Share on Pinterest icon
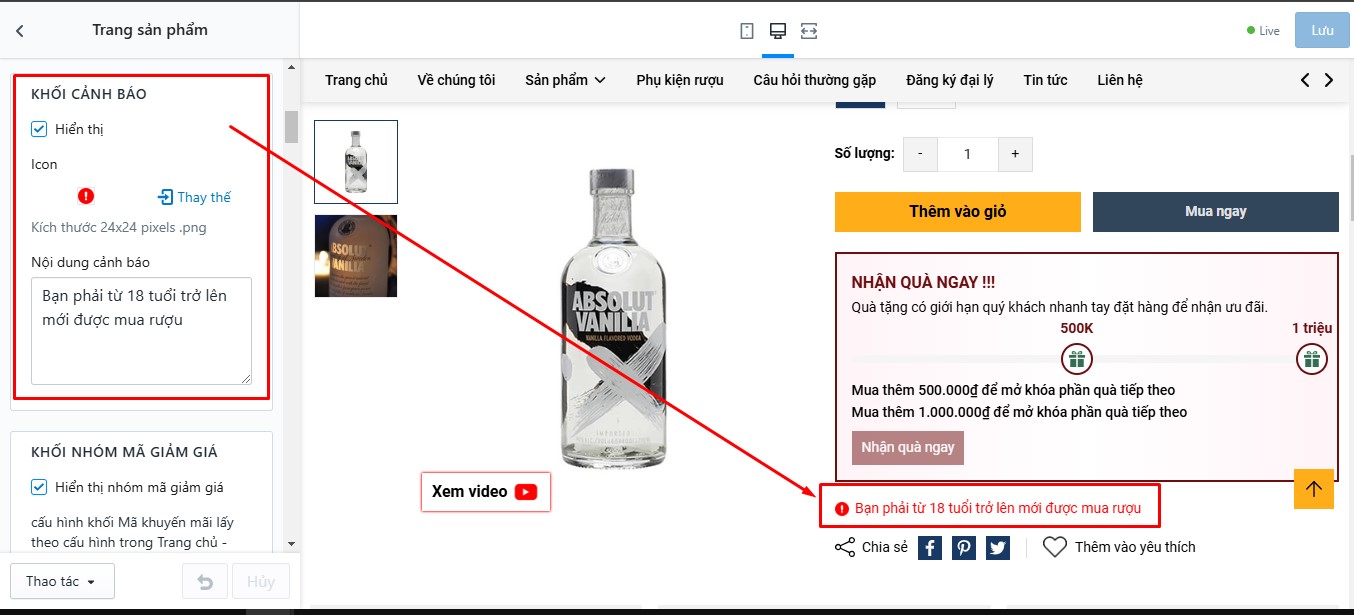This screenshot has height=615, width=1354. point(963,548)
